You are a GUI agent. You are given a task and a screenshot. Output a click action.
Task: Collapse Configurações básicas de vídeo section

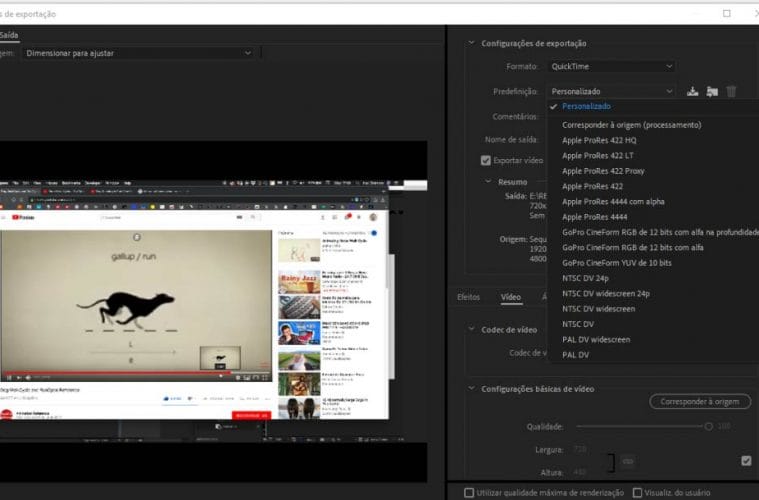472,388
